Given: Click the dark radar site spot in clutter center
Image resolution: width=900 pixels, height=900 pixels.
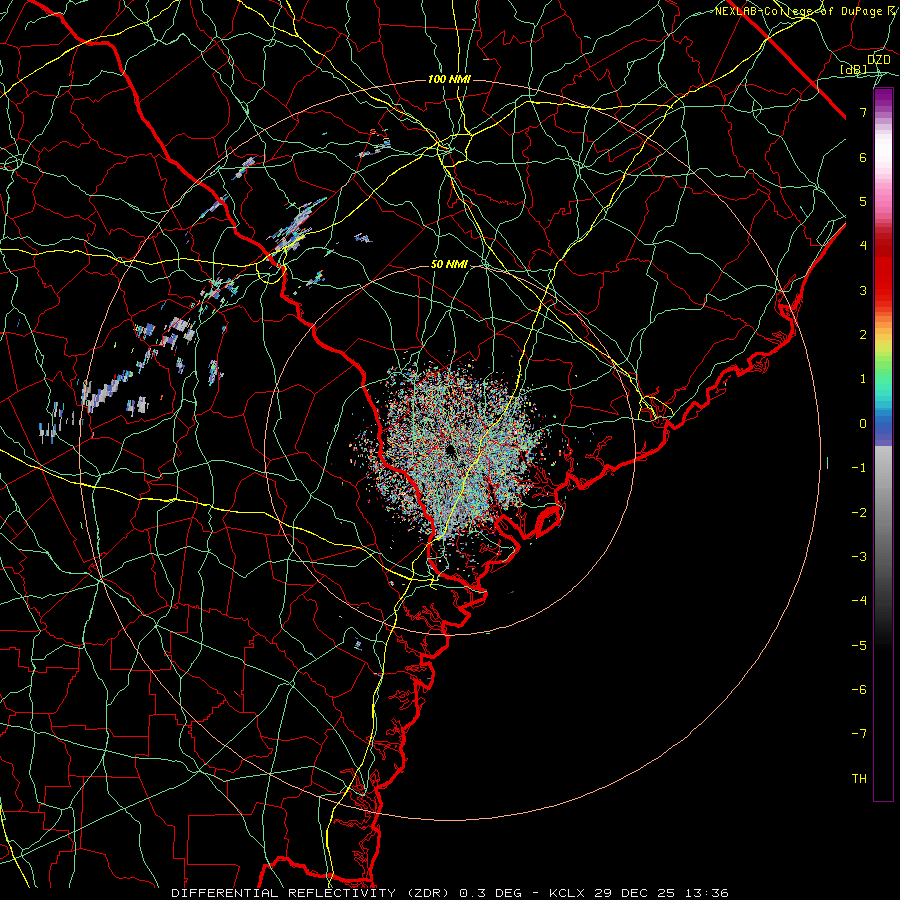Looking at the screenshot, I should pos(449,451).
